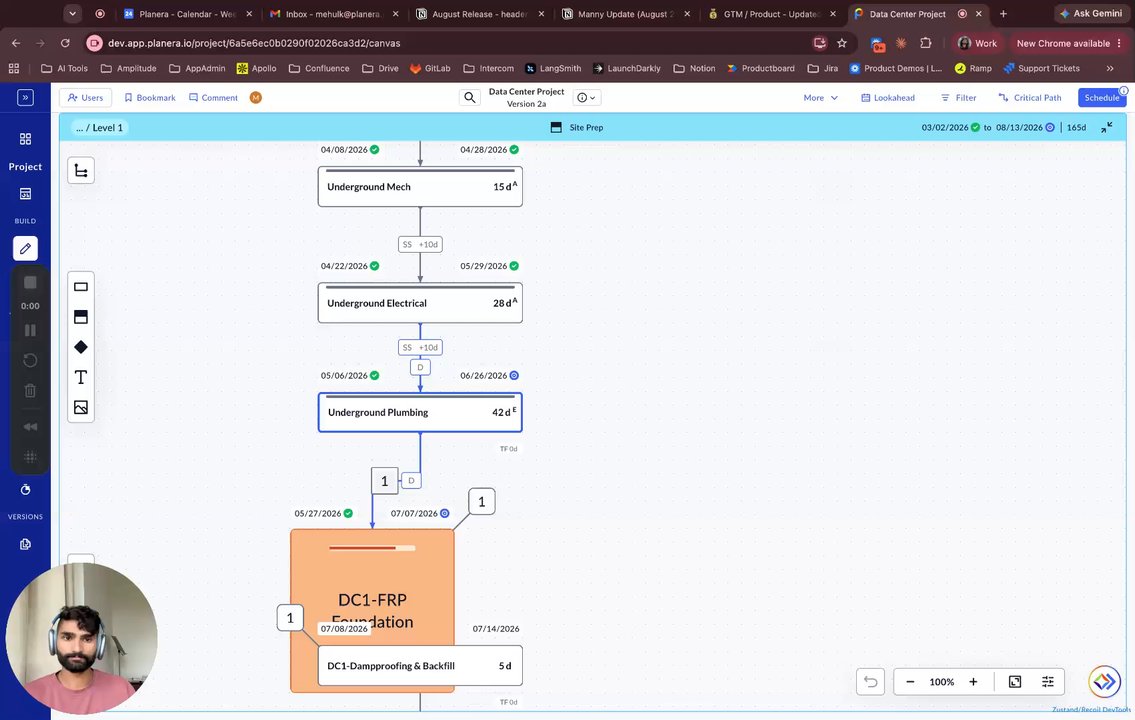Click the Level 1 breadcrumb
Screen dimensions: 1135x720
tap(107, 127)
